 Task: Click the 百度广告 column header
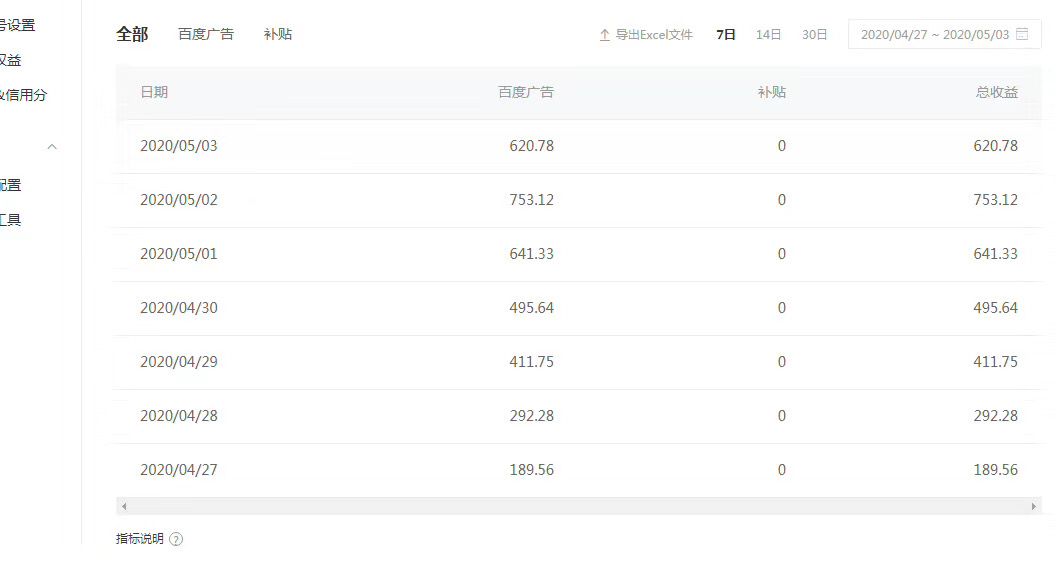click(x=526, y=92)
